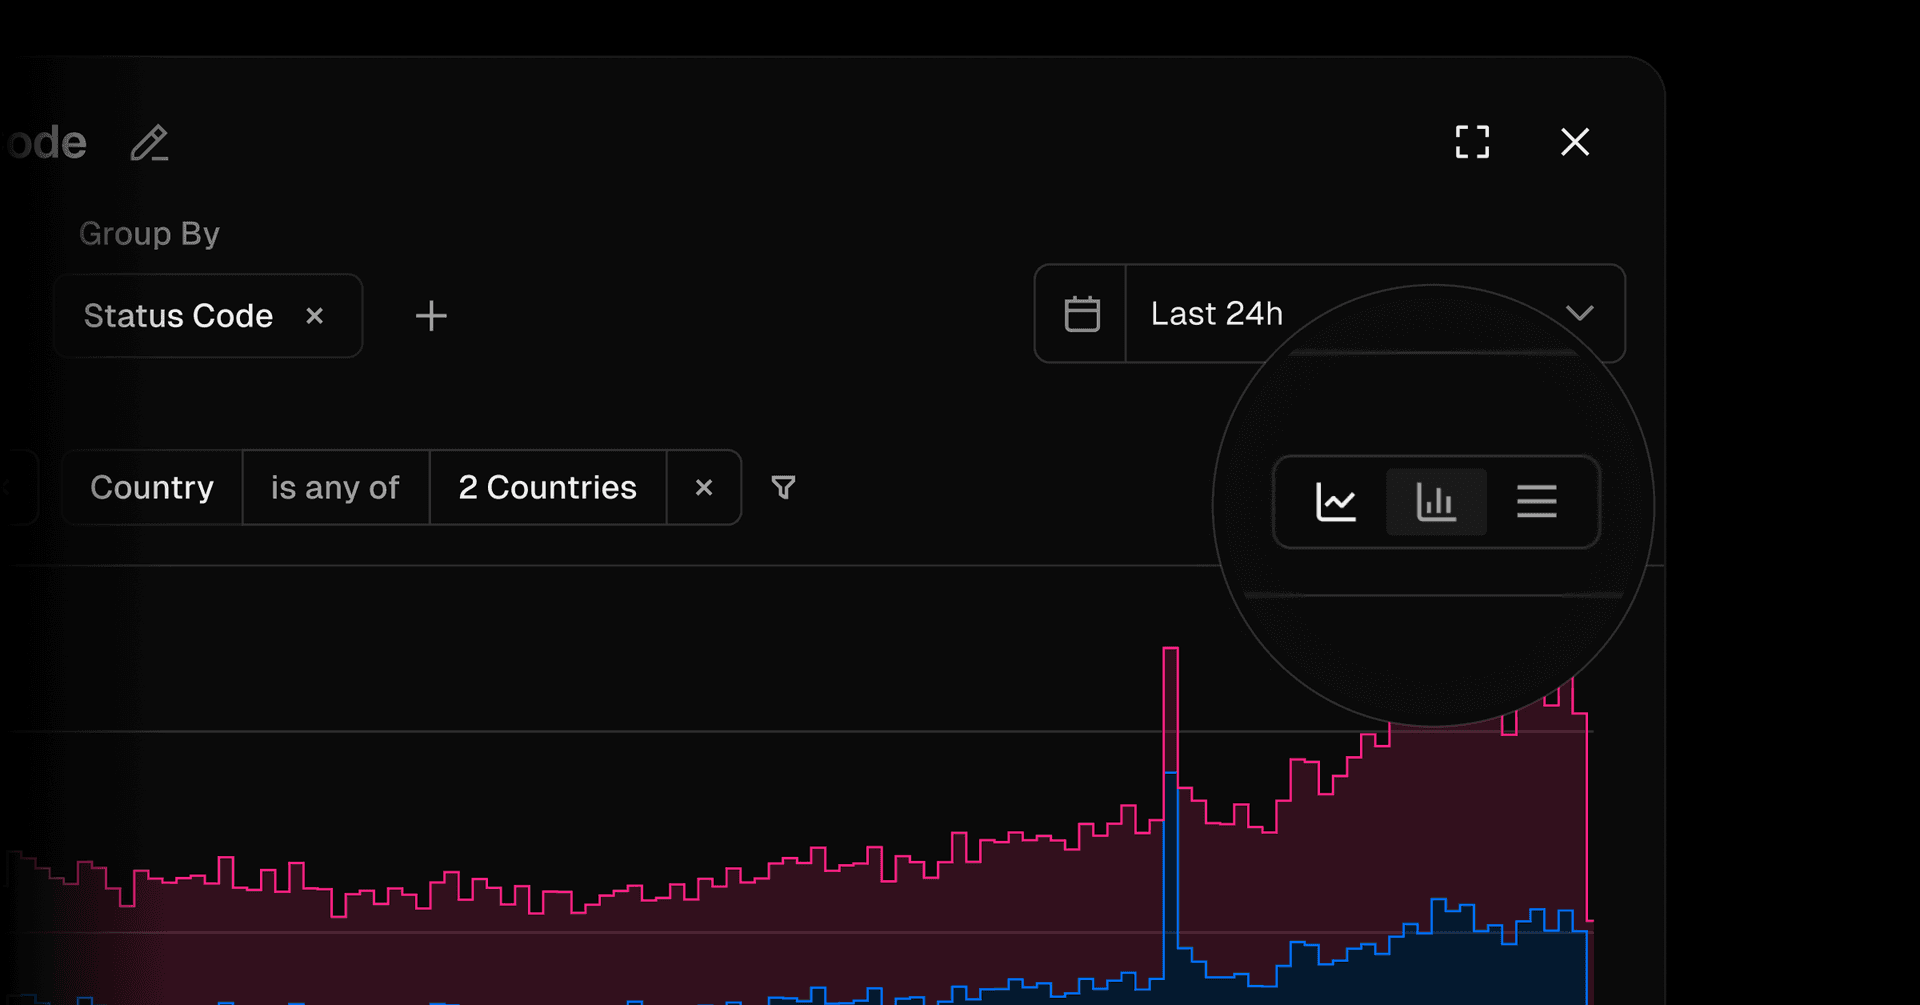
Task: Add a new Group By field
Action: click(x=431, y=316)
